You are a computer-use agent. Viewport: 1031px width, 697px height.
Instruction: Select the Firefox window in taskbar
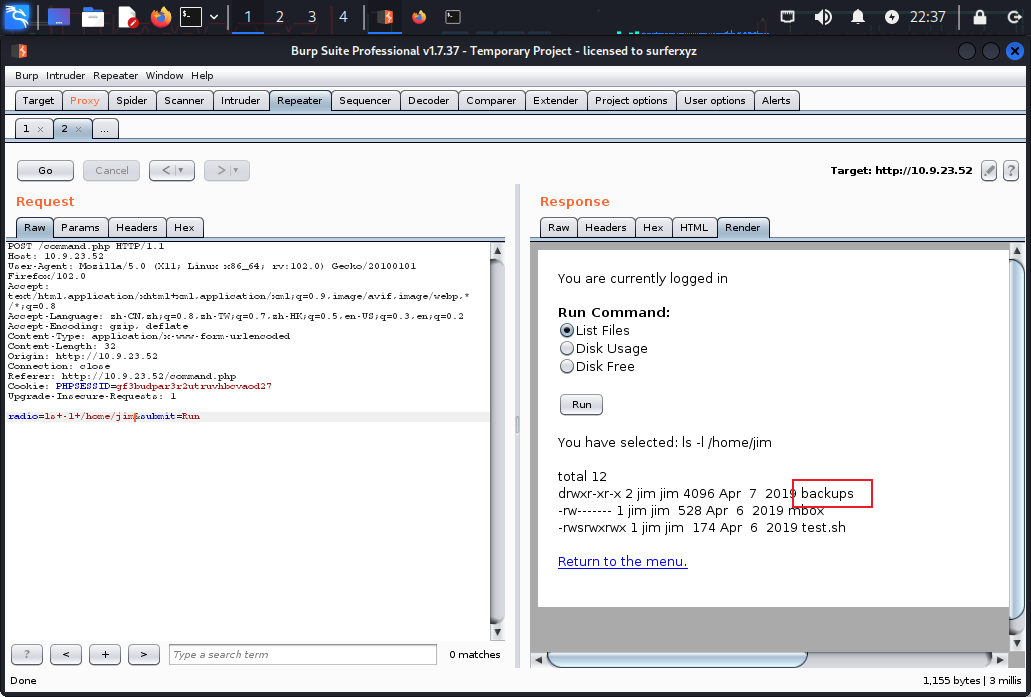pyautogui.click(x=419, y=17)
